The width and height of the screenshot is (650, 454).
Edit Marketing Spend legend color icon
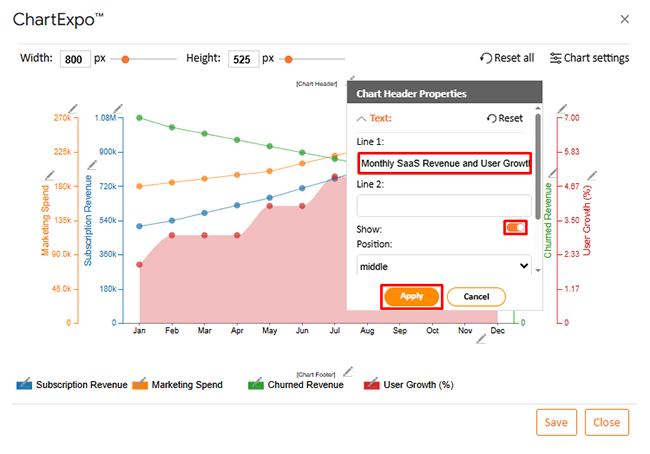pyautogui.click(x=140, y=384)
